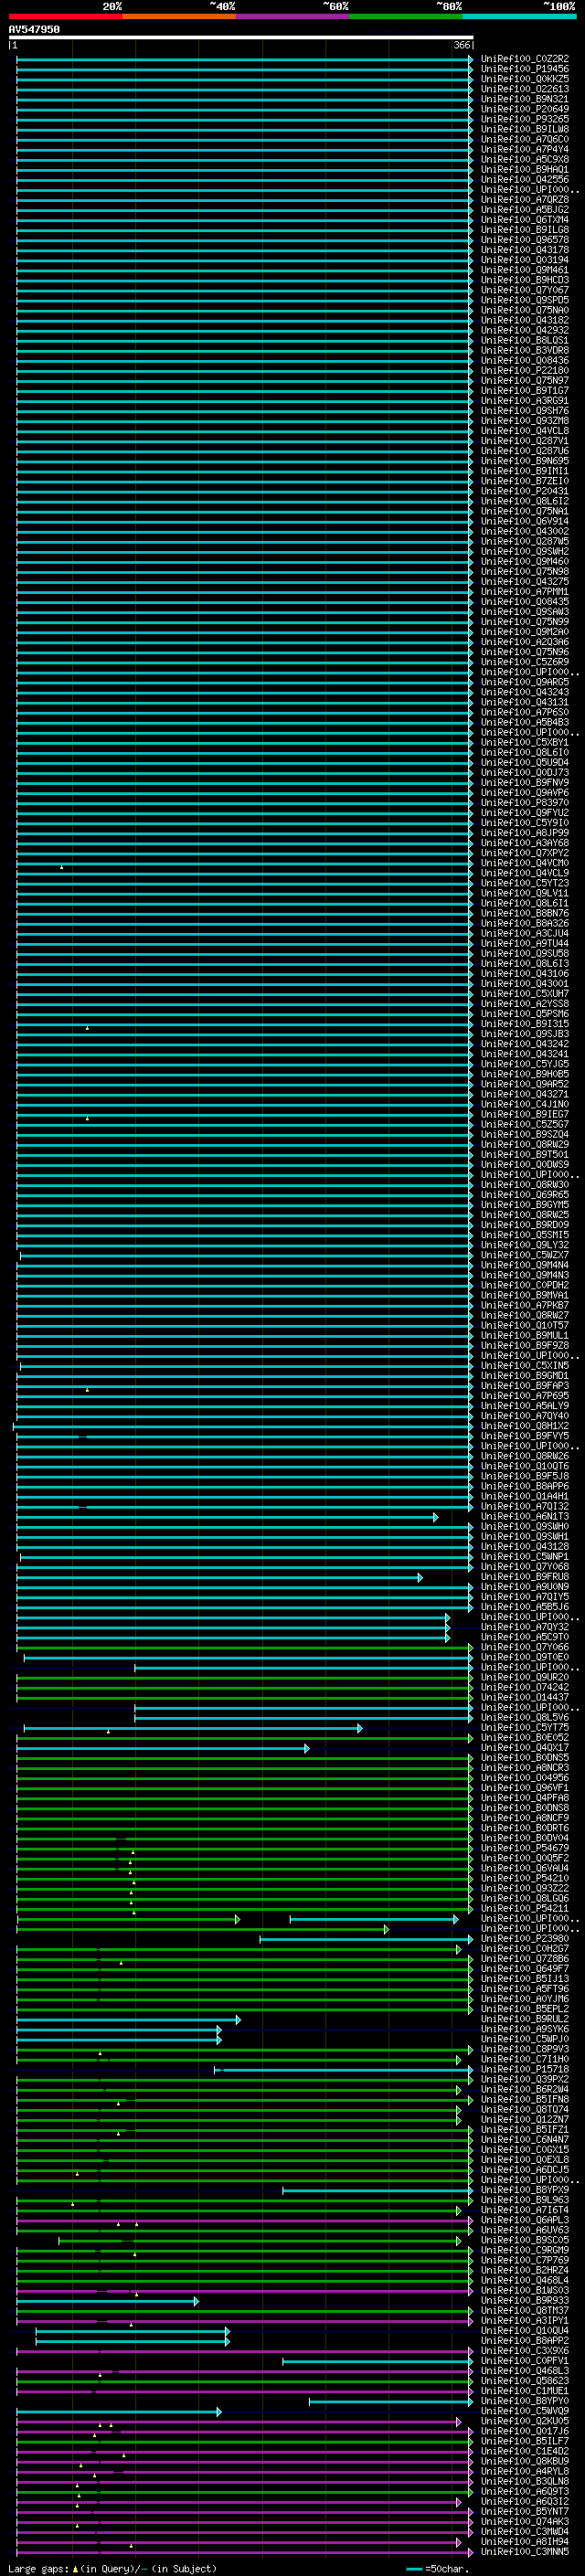Click the truncated cyan bar for A6N1T3

[227, 1518]
